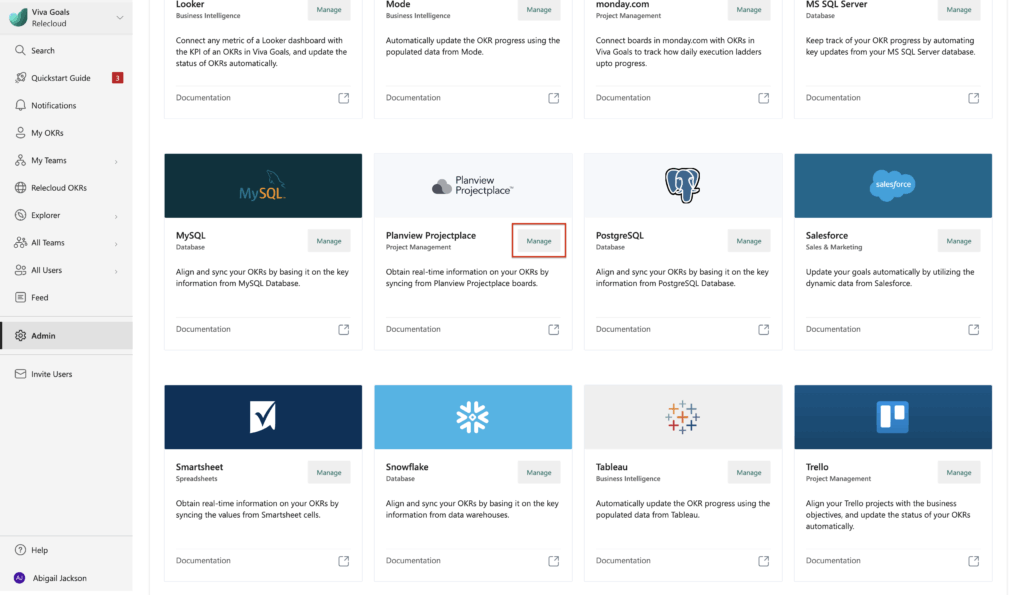Click Quickstart Guide rocket icon
Viewport: 1024px width, 595px height.
tap(20, 78)
